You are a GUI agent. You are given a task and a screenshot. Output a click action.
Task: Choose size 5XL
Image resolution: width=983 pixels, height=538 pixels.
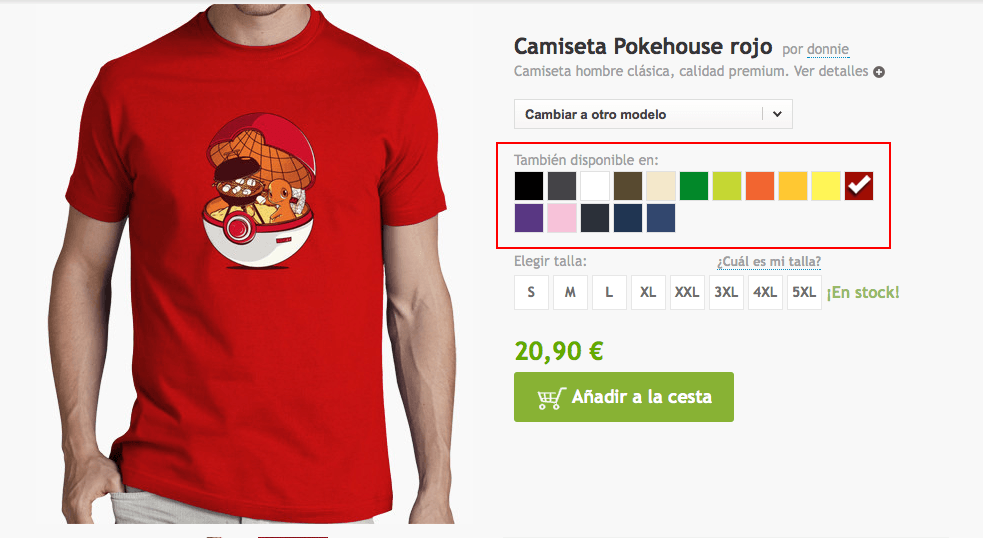click(804, 292)
